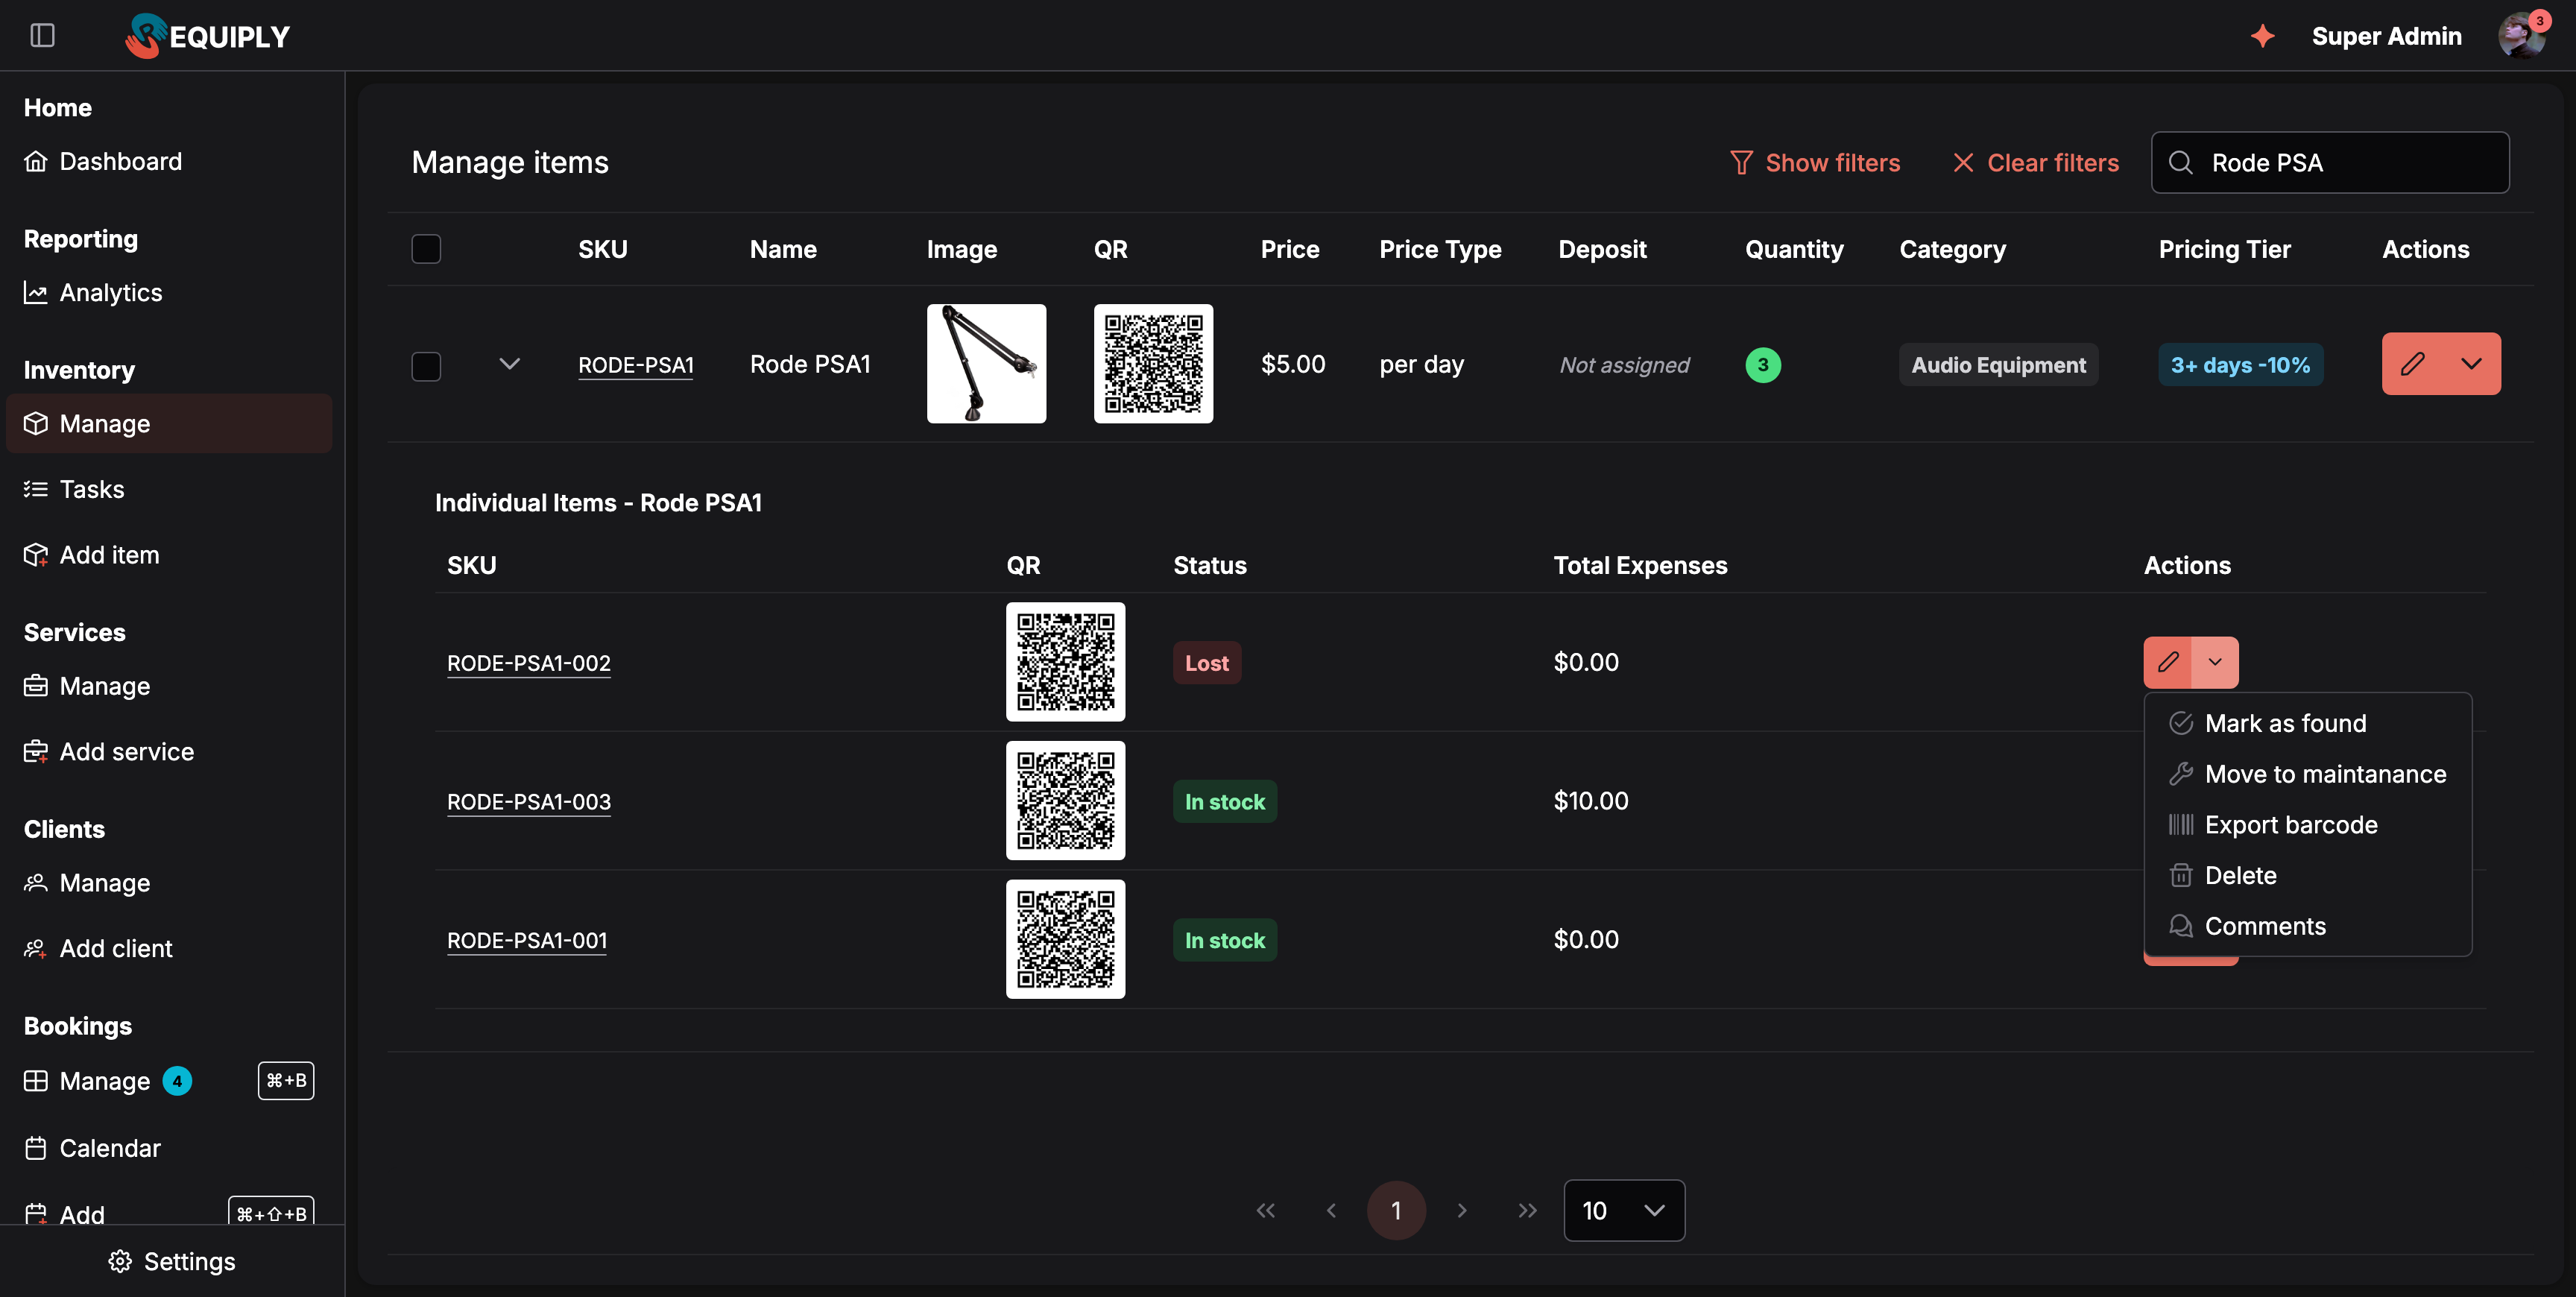Collapse the Rode PSA1 row expander chevron
The image size is (2576, 1297).
click(x=509, y=364)
